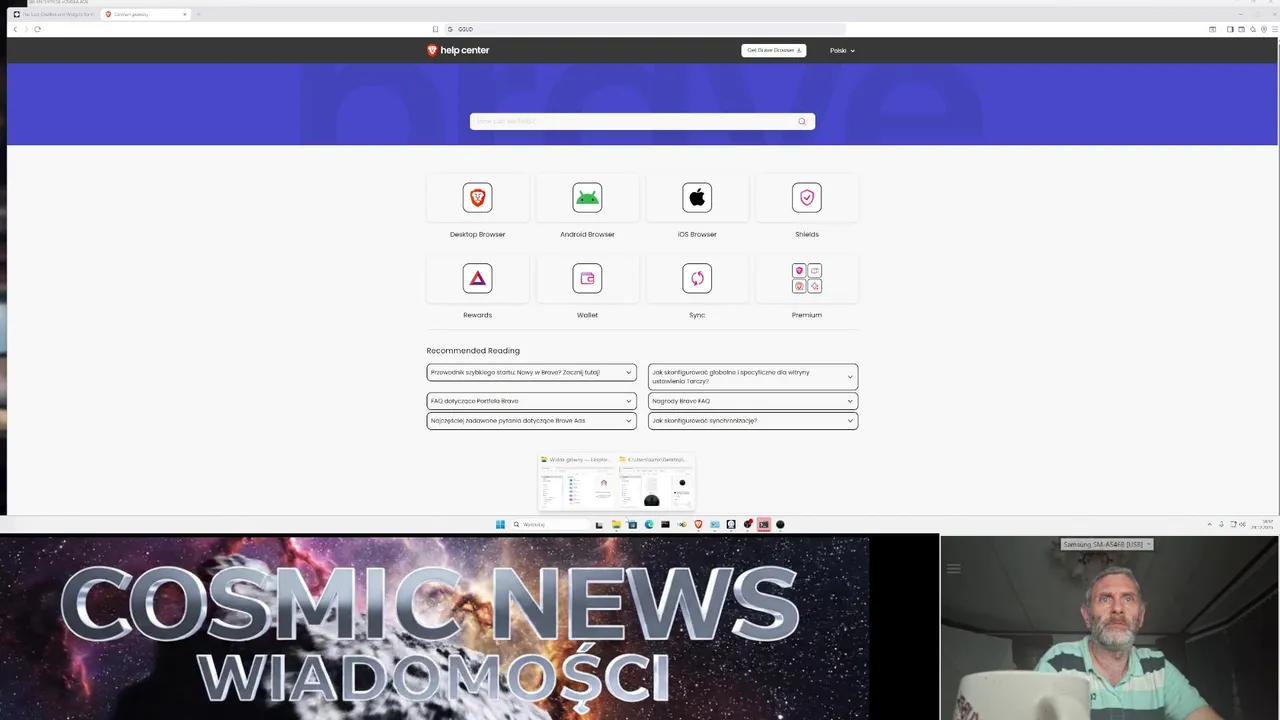Expand 'Najczęściej zadawane pytania dotyczące Brave Ads'

point(531,421)
